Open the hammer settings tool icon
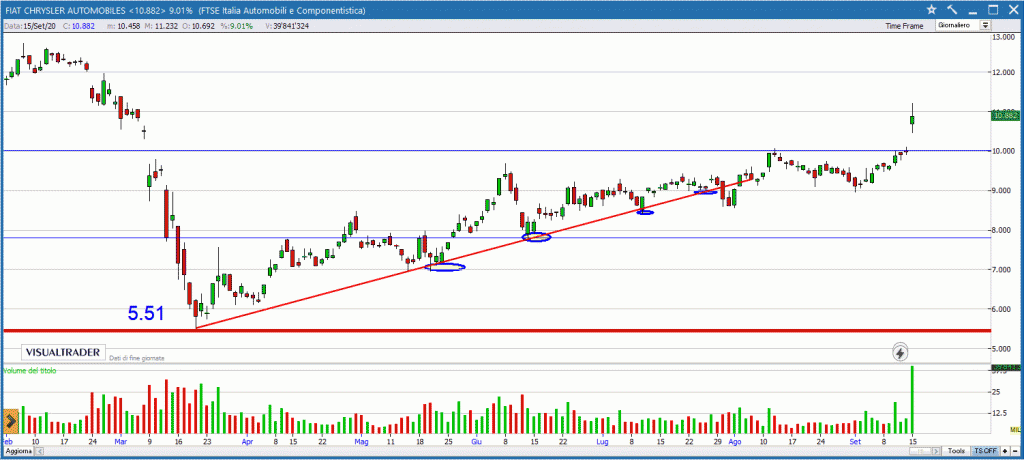The image size is (1024, 460). [952, 10]
